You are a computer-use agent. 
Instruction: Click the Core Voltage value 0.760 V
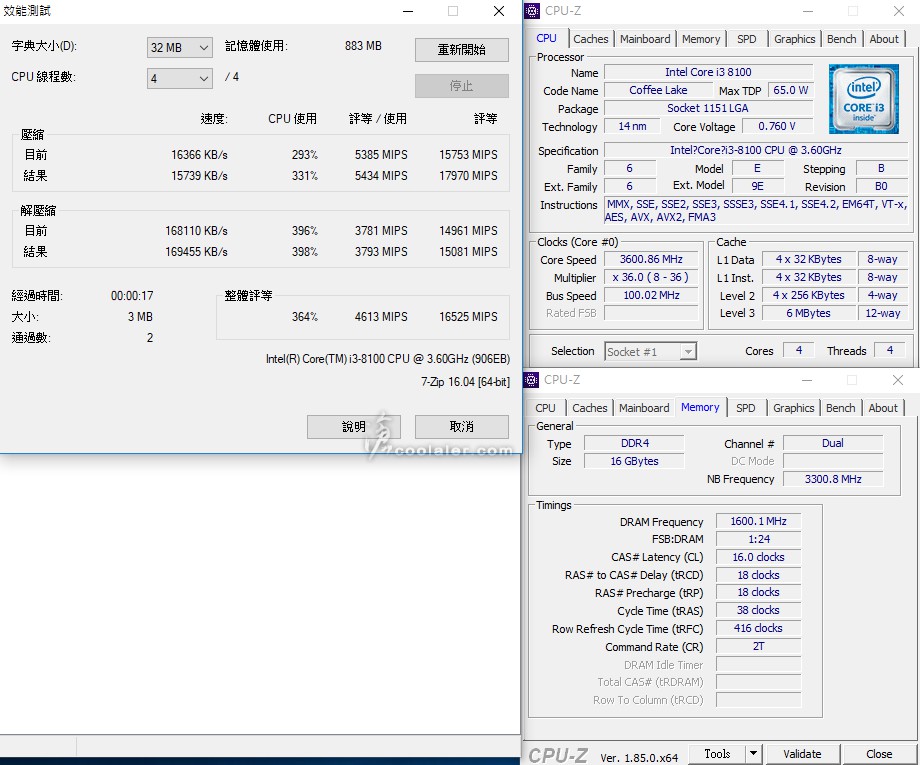(x=777, y=126)
